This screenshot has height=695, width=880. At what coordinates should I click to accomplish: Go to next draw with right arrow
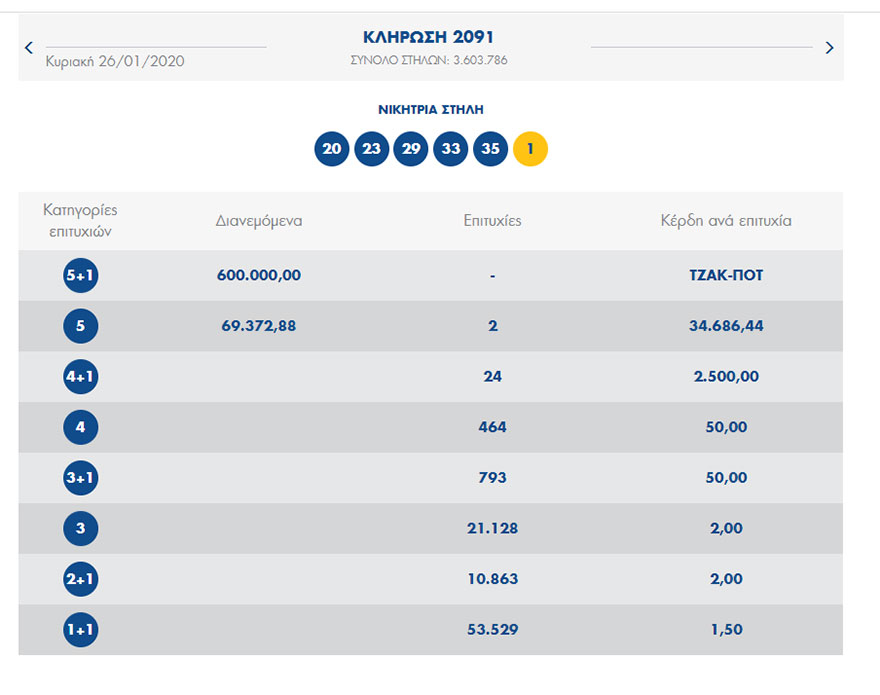tap(829, 47)
